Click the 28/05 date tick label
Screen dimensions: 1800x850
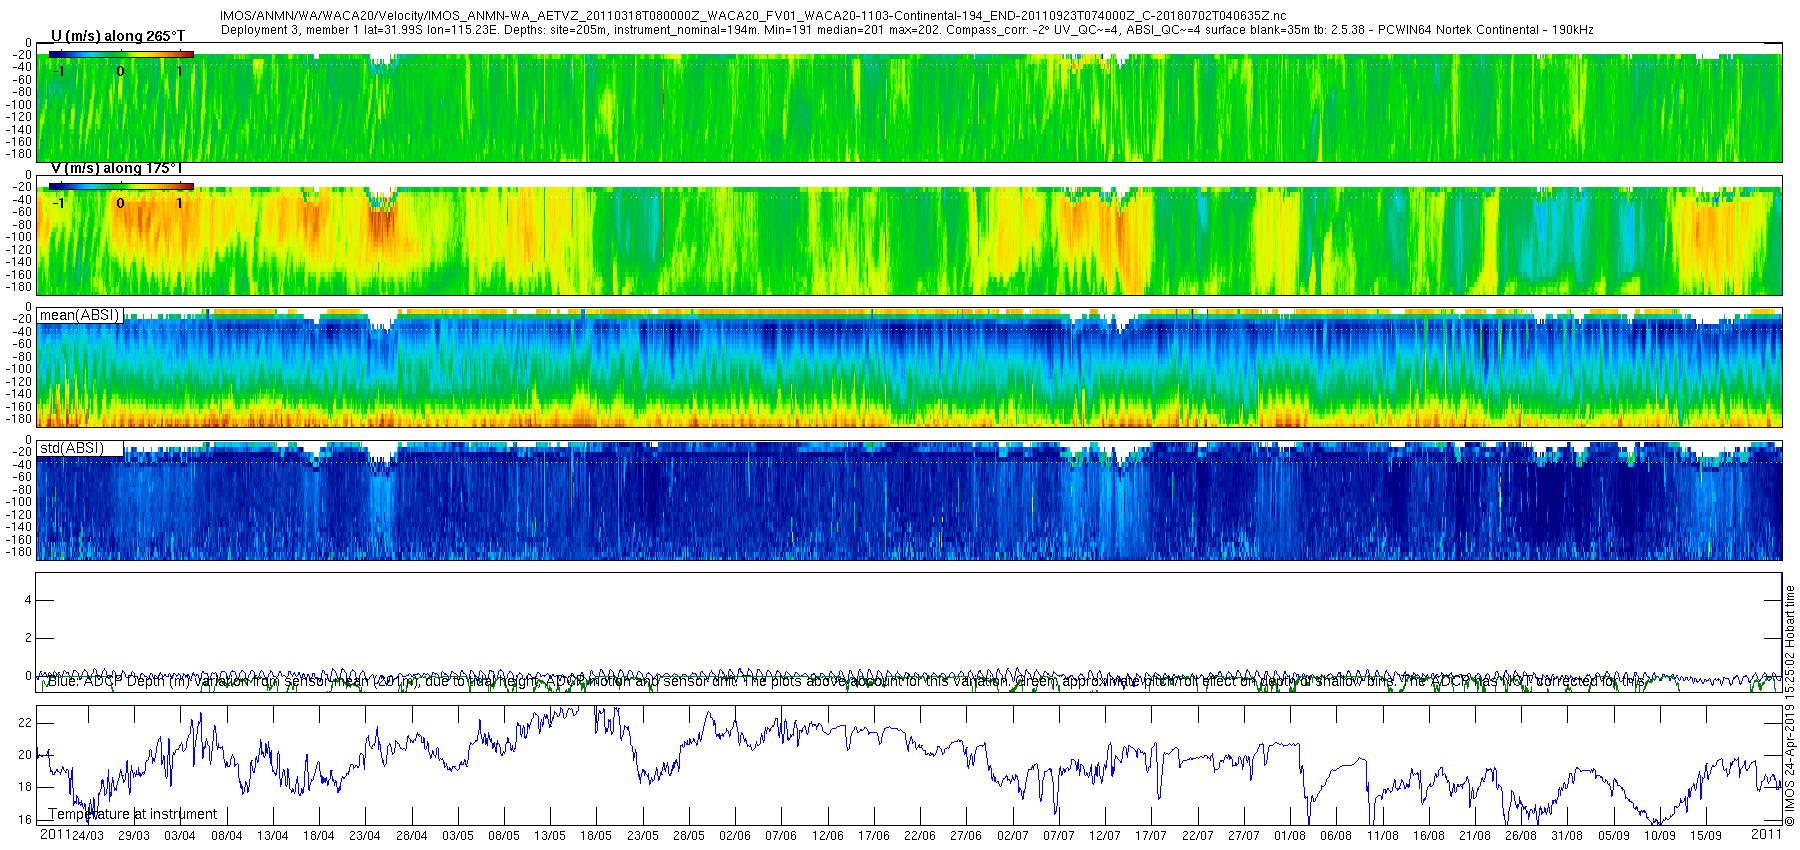689,836
